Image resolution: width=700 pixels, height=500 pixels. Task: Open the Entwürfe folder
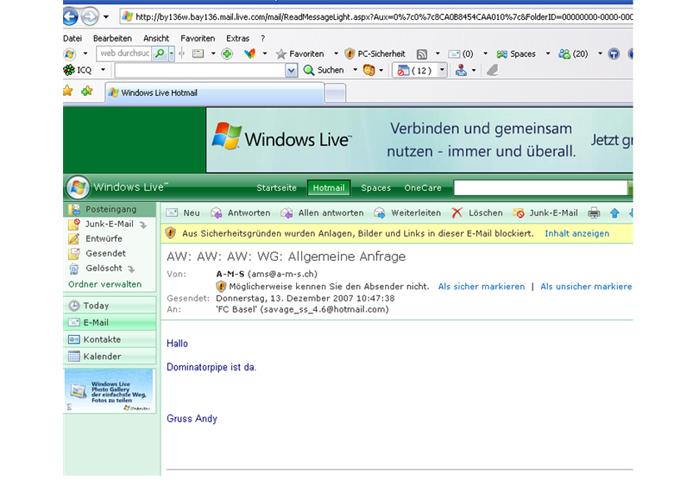click(104, 239)
